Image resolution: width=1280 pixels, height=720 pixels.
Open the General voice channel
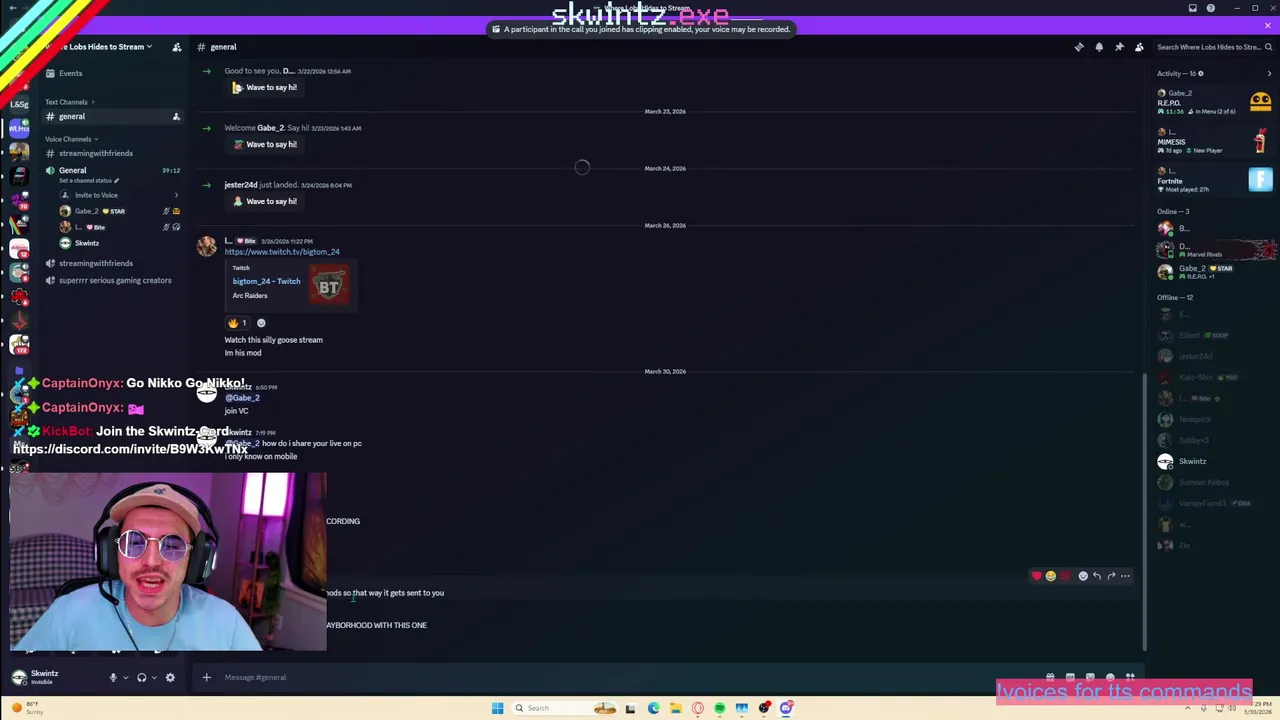72,170
